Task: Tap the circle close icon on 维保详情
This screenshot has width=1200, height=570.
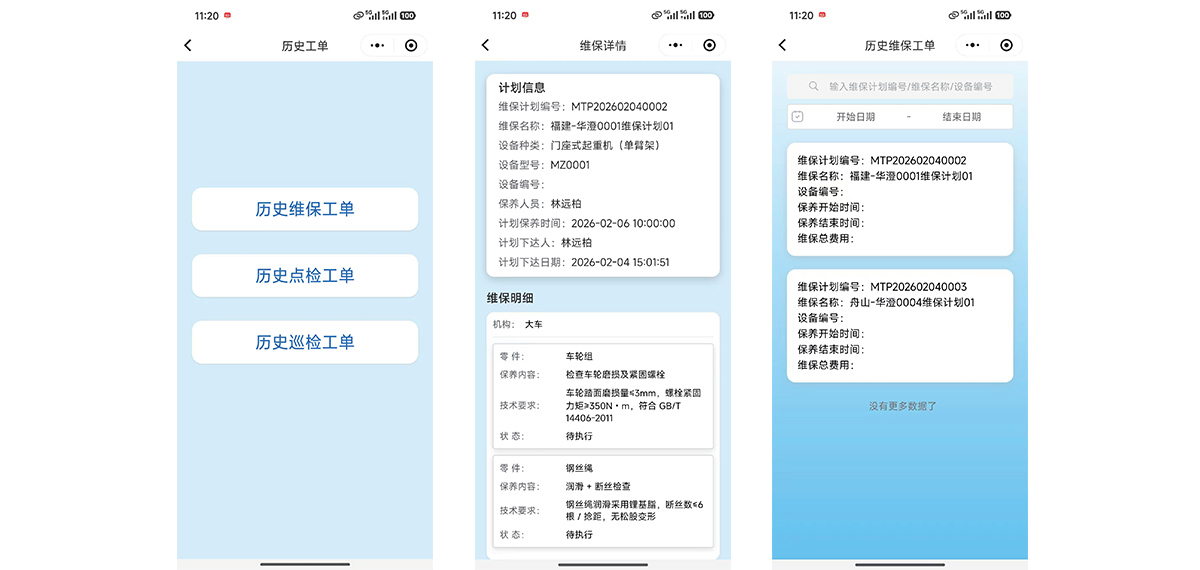Action: pos(709,45)
